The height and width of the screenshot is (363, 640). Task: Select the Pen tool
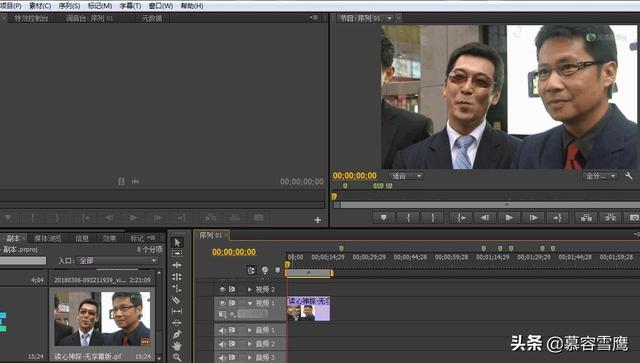177,334
